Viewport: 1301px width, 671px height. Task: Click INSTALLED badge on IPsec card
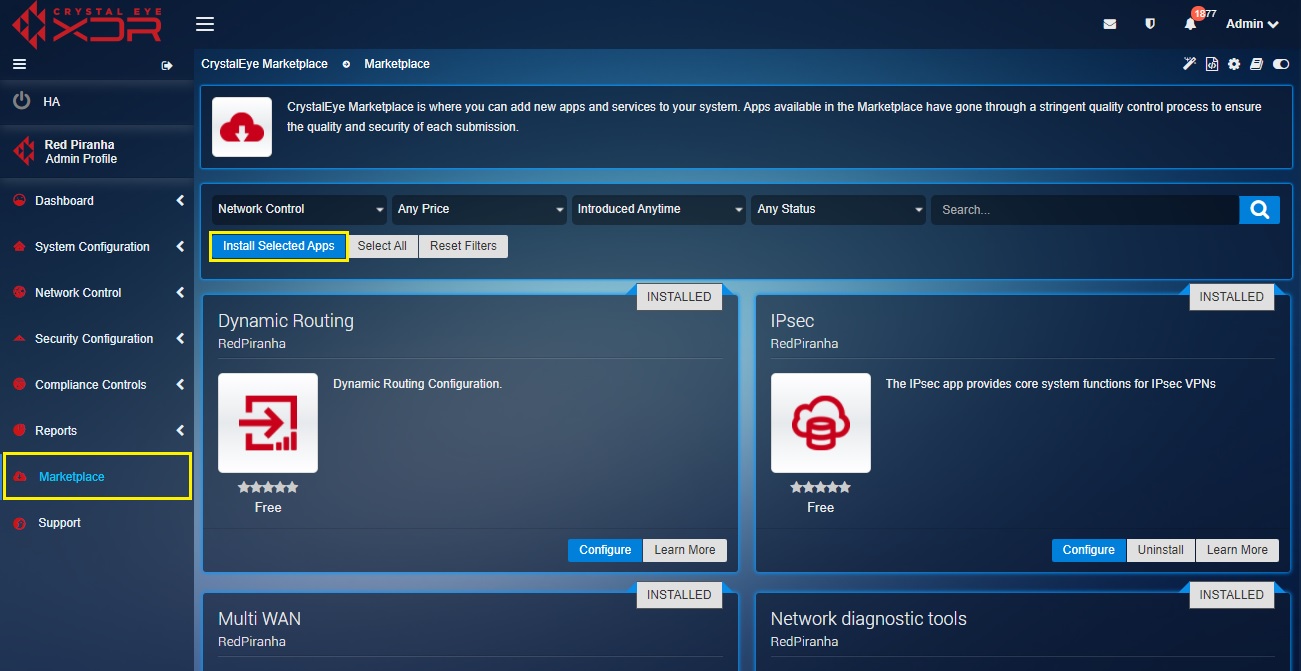tap(1232, 297)
